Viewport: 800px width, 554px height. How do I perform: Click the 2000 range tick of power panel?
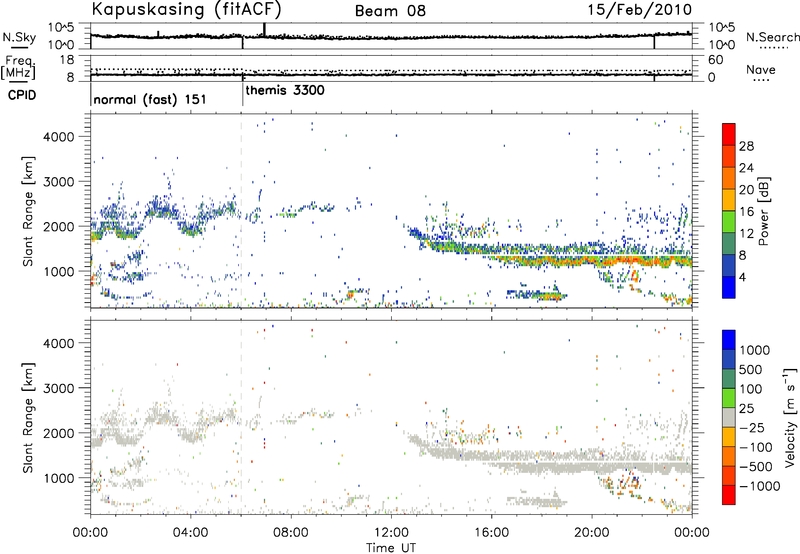pyautogui.click(x=58, y=226)
